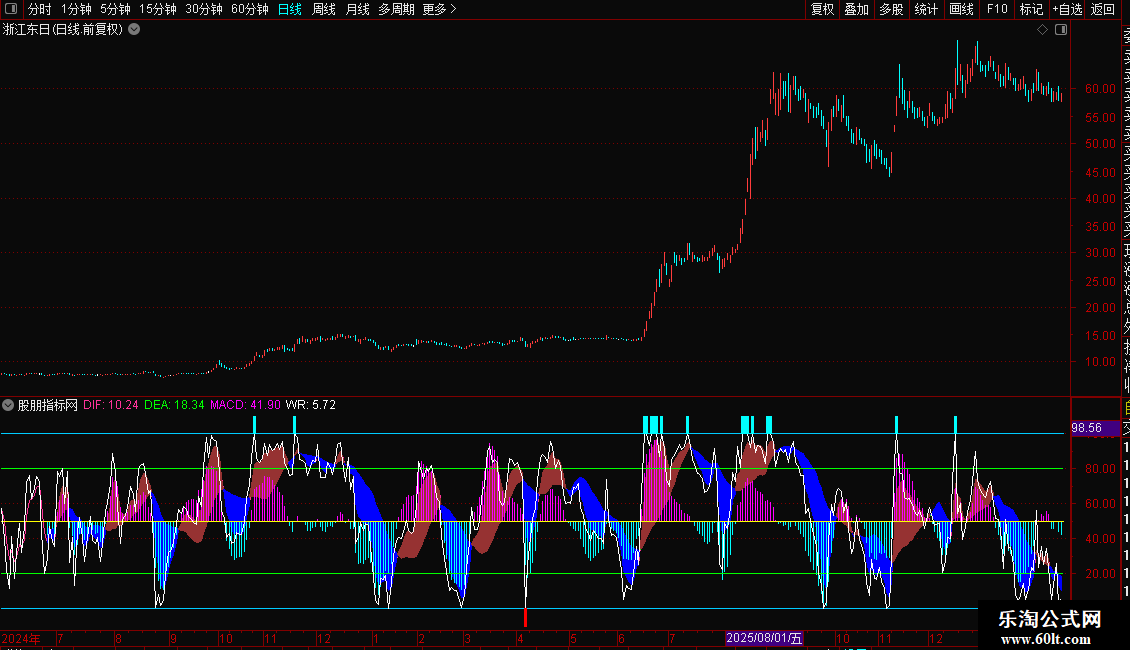Click the DEA: 18.34 value

tap(174, 405)
